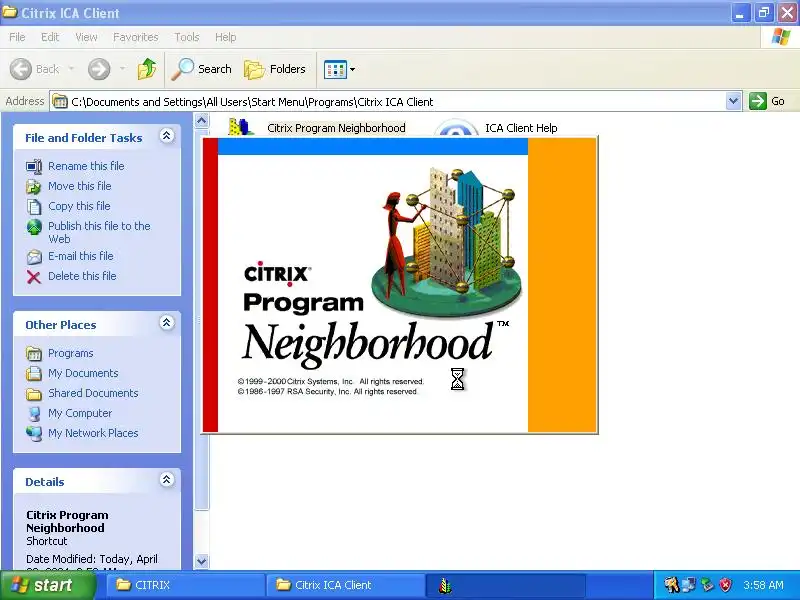Open the View menu

[x=86, y=37]
